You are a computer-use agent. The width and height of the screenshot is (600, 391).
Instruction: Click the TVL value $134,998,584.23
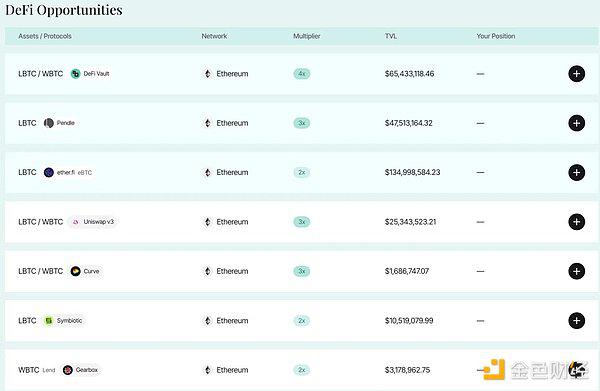tap(412, 173)
